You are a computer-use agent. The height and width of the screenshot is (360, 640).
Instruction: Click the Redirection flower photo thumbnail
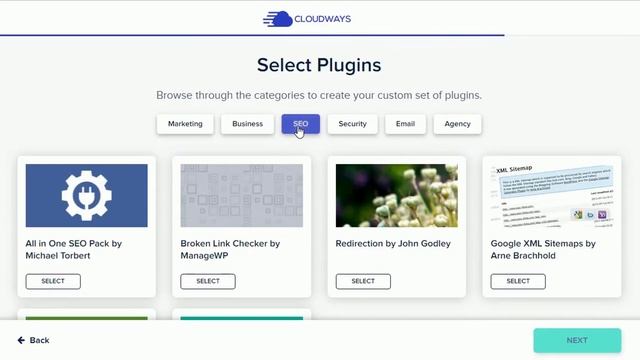point(397,196)
